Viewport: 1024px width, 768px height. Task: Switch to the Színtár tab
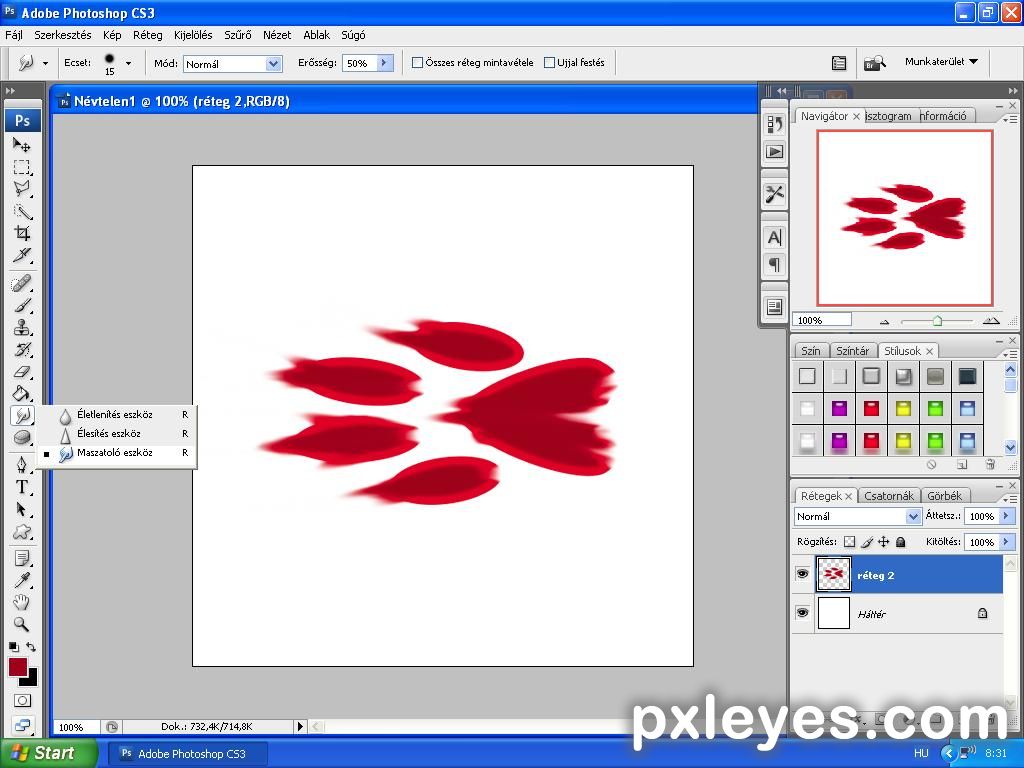[852, 351]
